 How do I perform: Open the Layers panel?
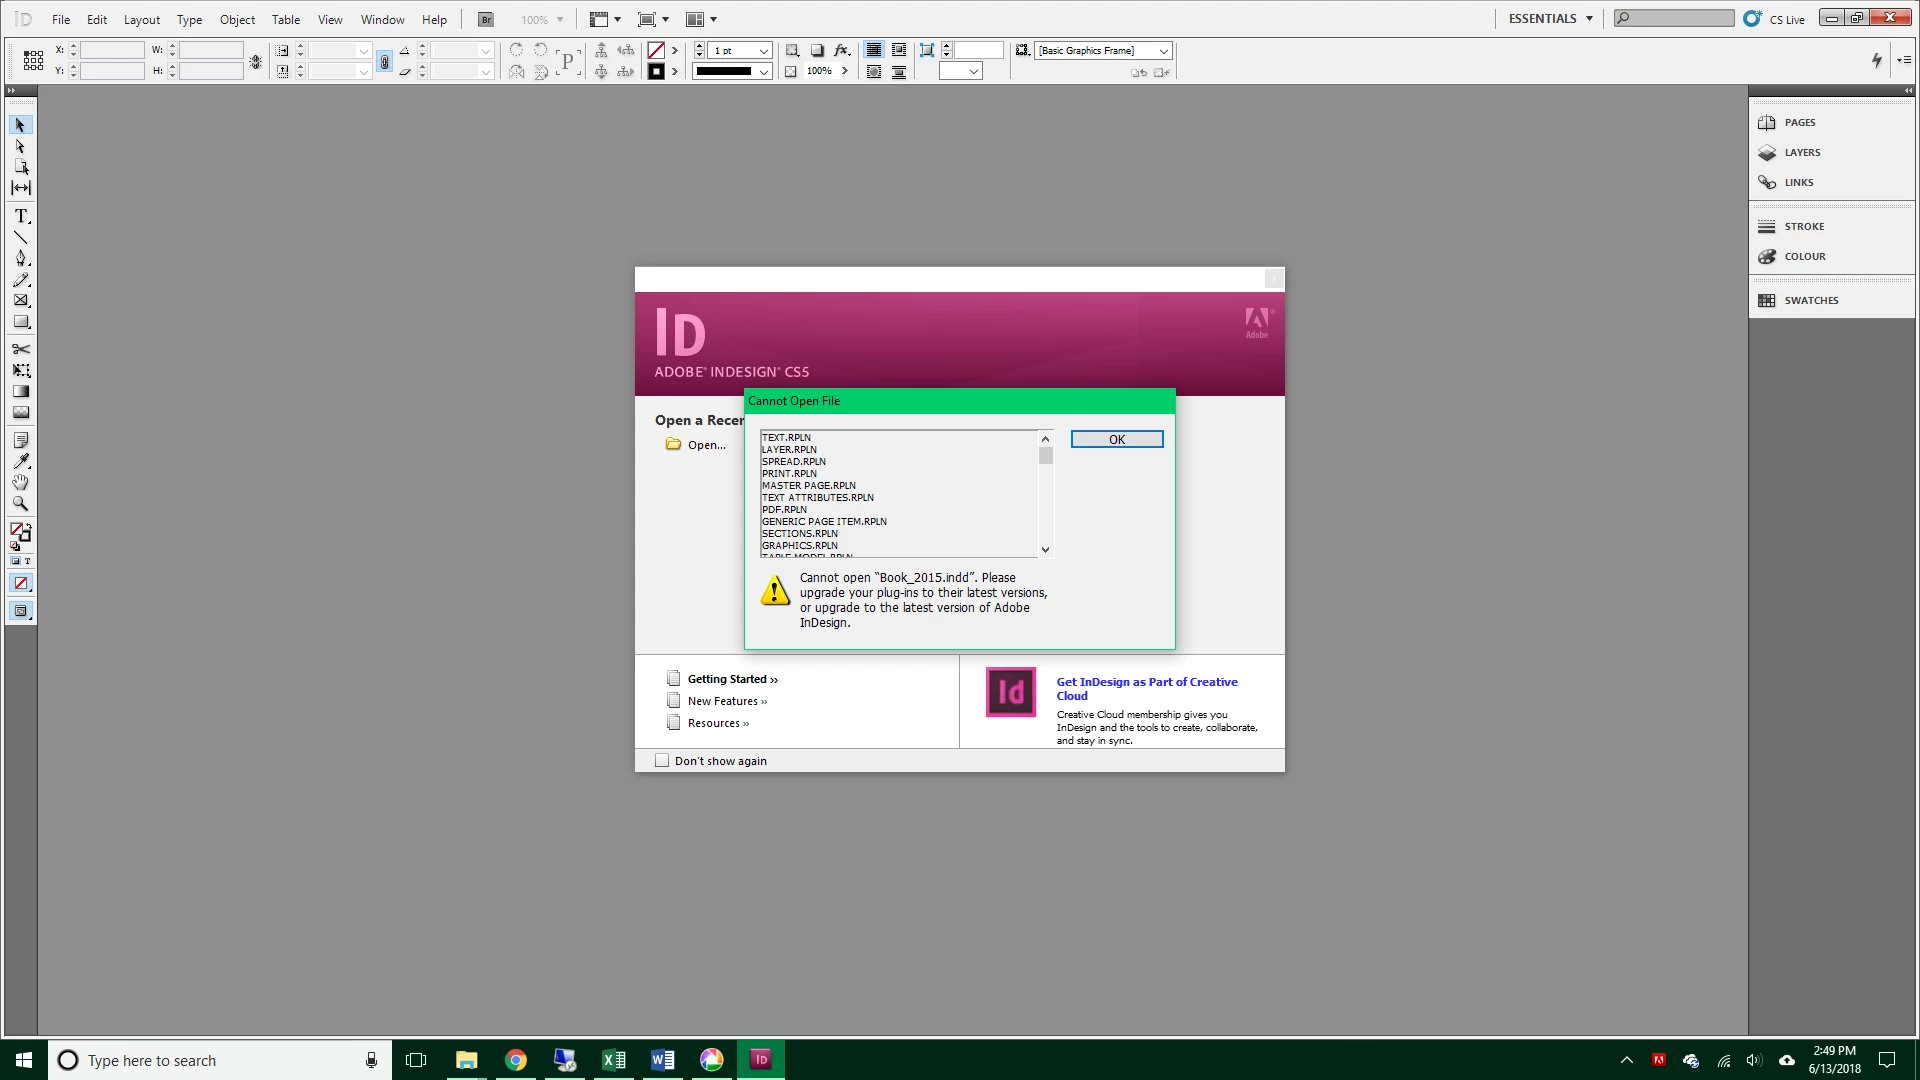point(1801,153)
